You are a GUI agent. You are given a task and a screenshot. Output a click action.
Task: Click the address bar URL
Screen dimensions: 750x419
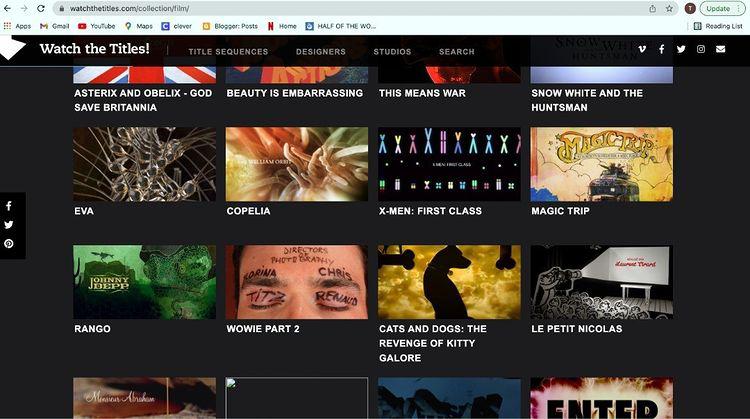click(129, 9)
